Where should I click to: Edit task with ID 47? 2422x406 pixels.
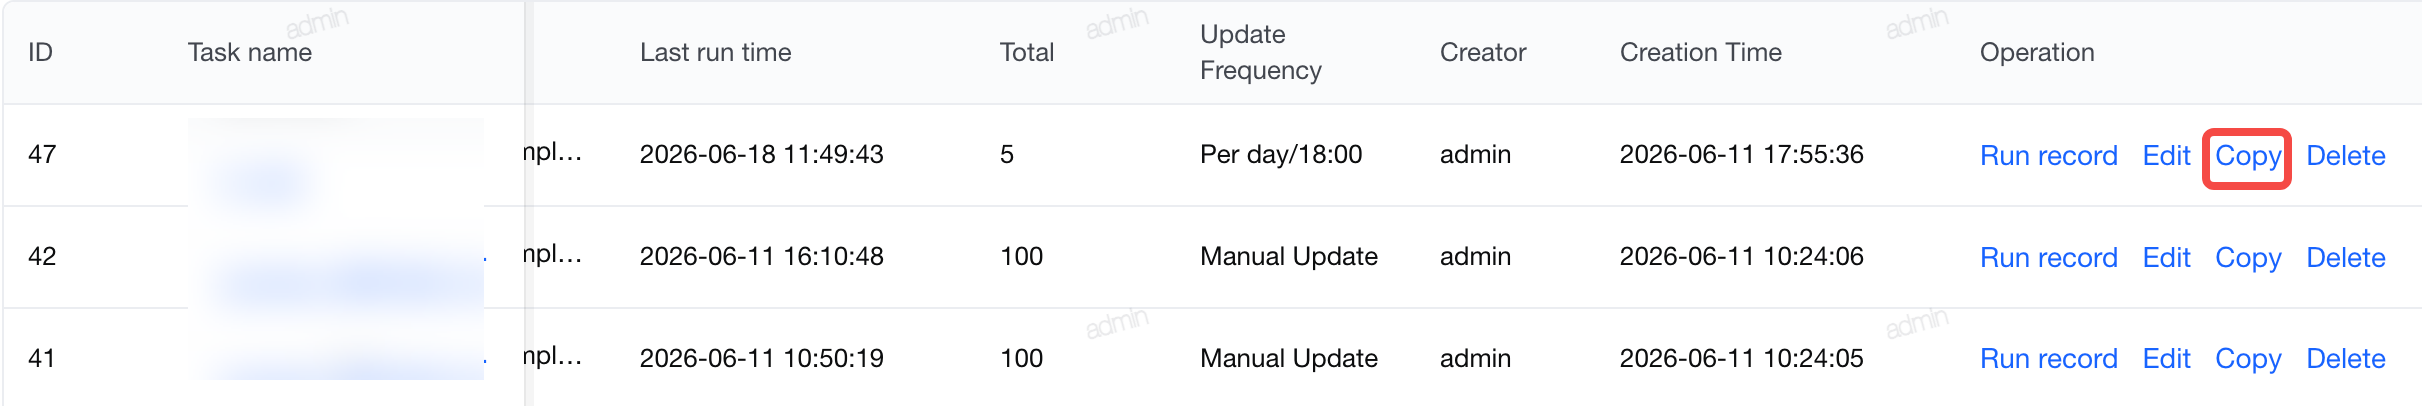click(x=2166, y=156)
